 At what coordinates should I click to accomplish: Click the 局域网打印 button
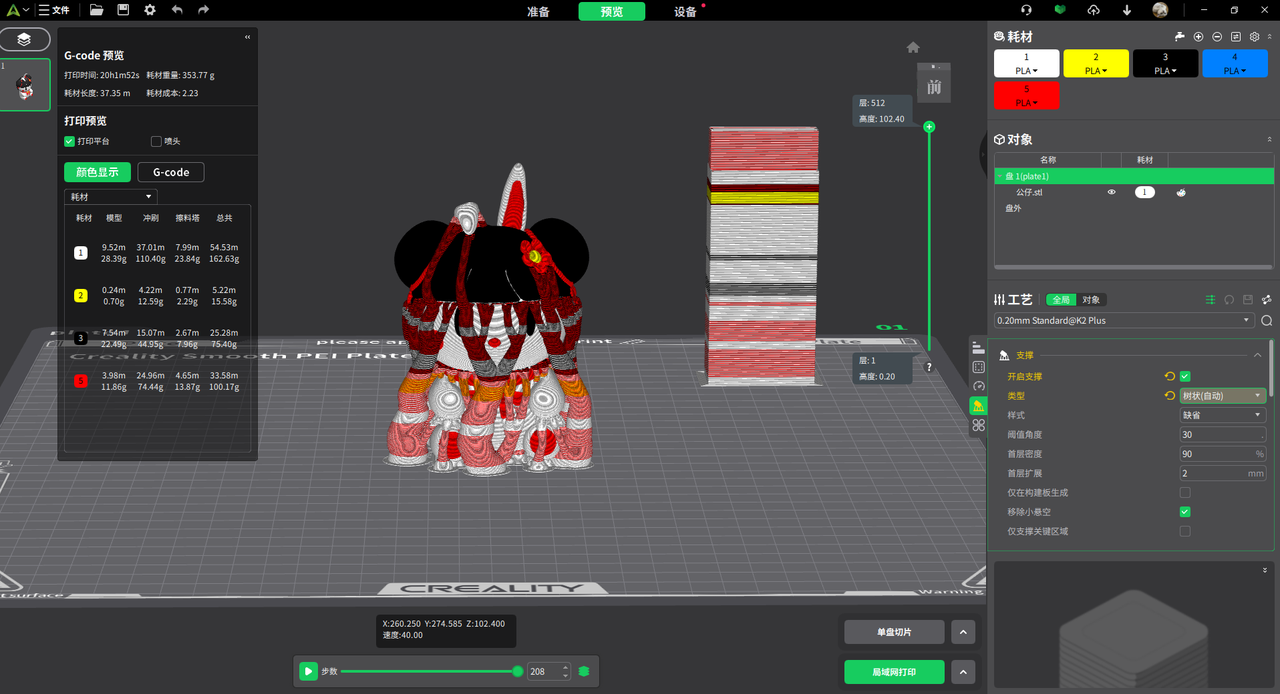click(894, 672)
